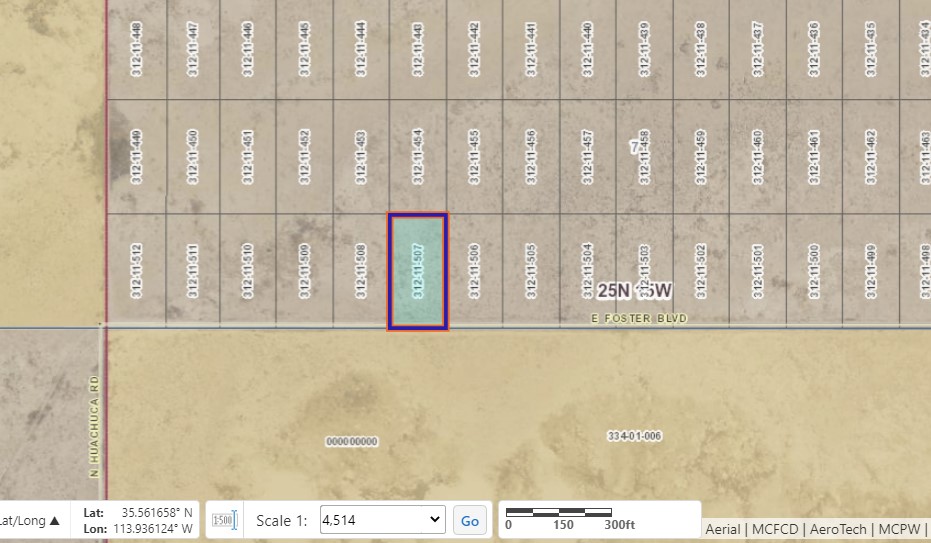Image resolution: width=931 pixels, height=543 pixels.
Task: Click the E Foster Blvd street label
Action: (638, 318)
